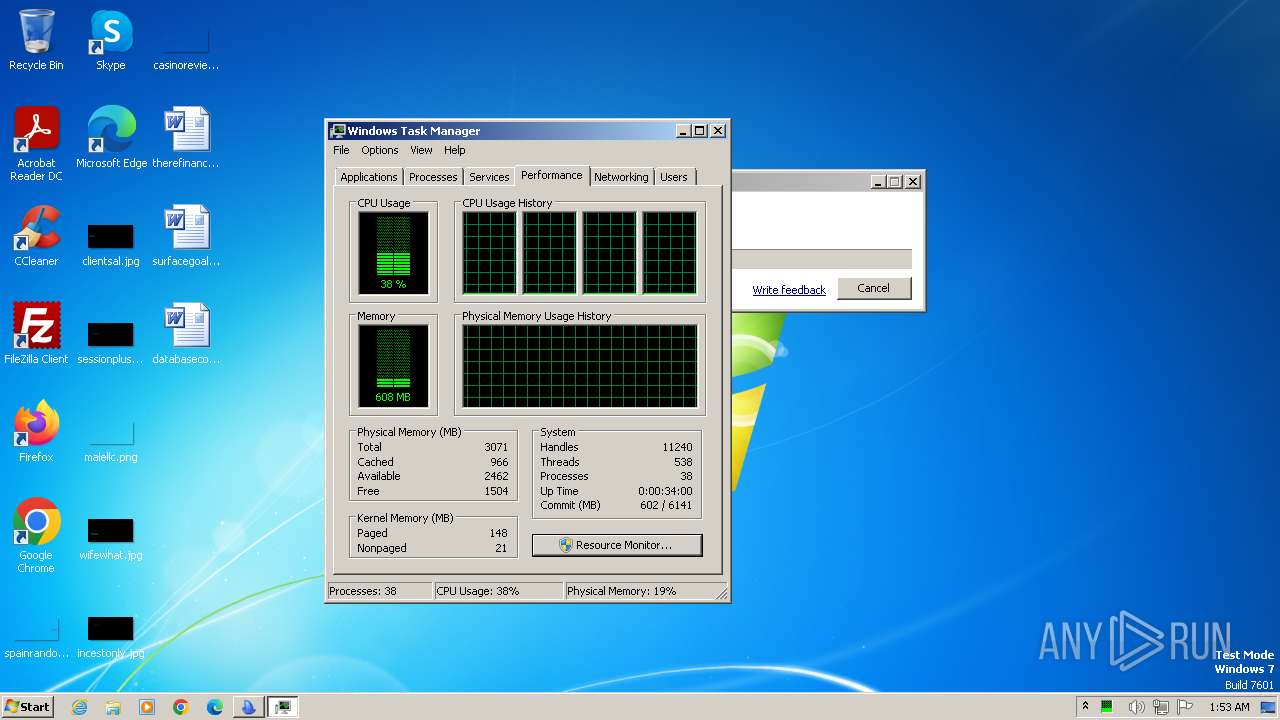Image resolution: width=1280 pixels, height=720 pixels.
Task: Click Edge icon in taskbar
Action: [215, 707]
